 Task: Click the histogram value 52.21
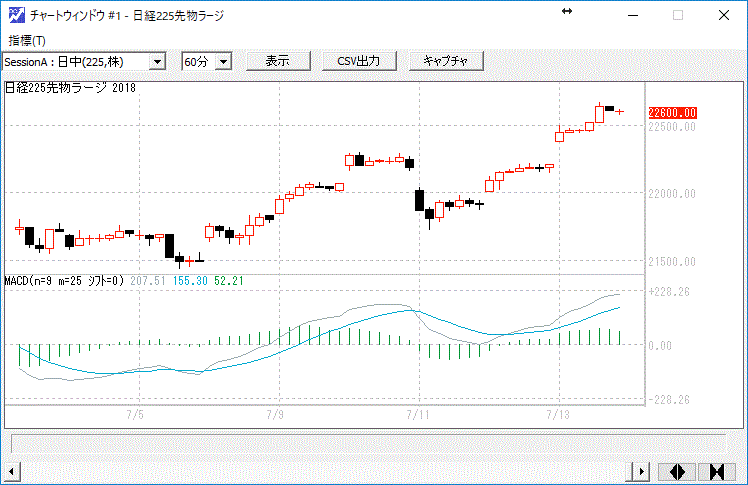pyautogui.click(x=229, y=281)
